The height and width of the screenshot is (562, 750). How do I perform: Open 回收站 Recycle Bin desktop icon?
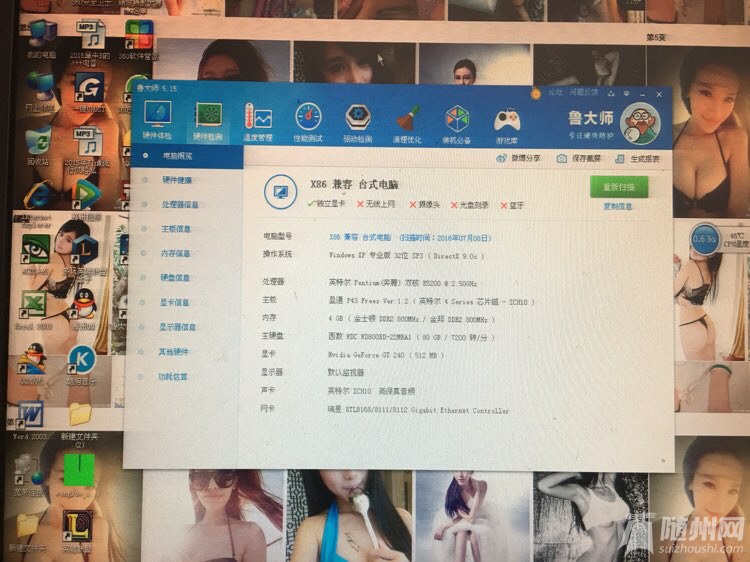[x=39, y=146]
